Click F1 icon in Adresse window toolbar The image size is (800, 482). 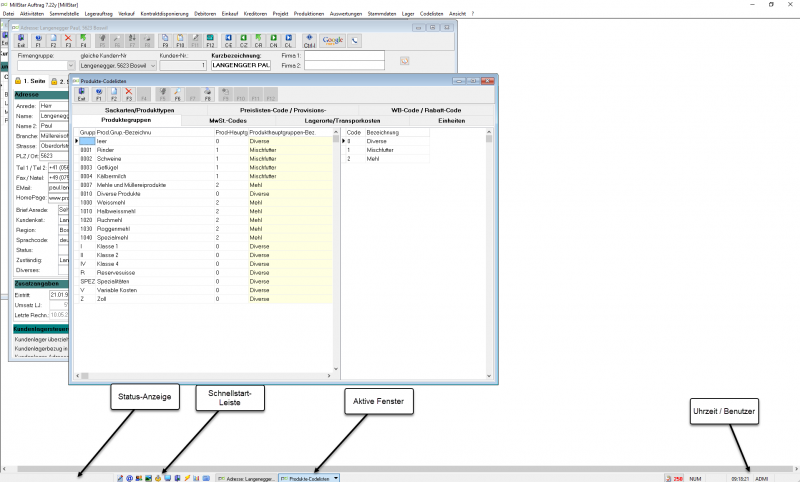click(38, 41)
